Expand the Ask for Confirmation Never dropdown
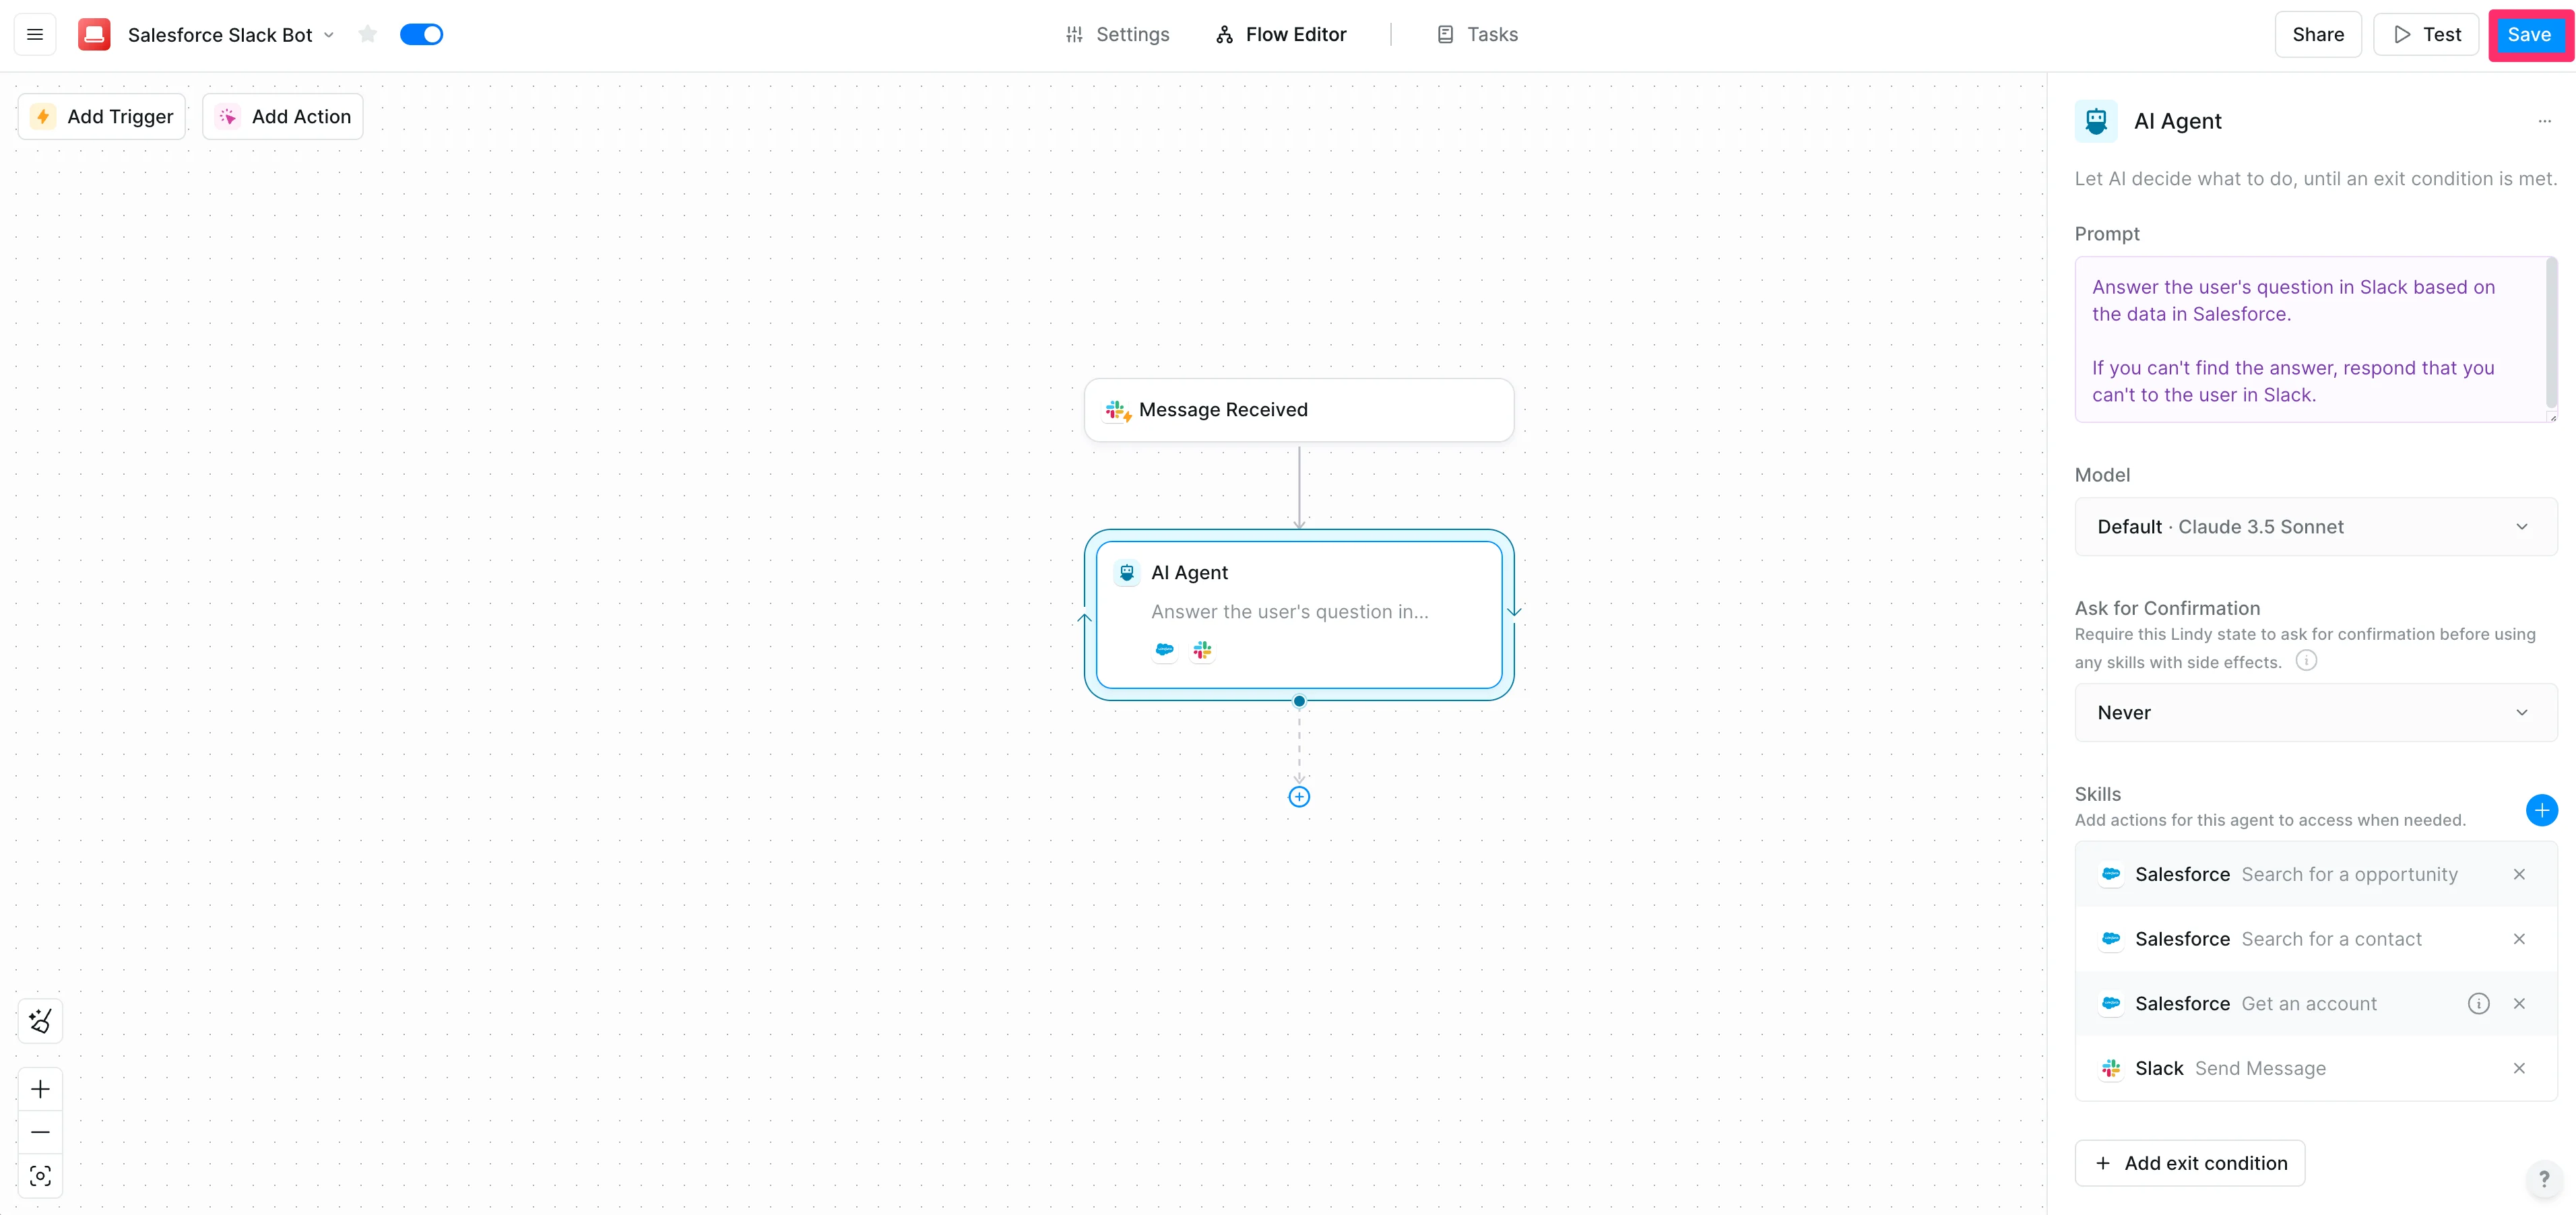Screen dimensions: 2576x1215 [2315, 713]
